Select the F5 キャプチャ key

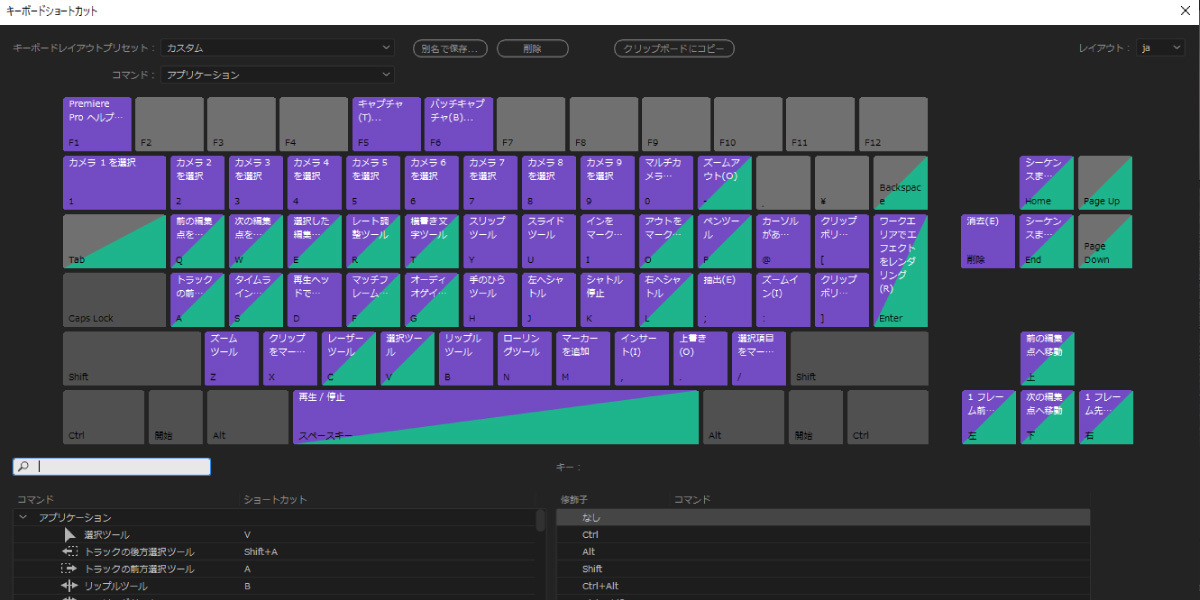coord(387,124)
